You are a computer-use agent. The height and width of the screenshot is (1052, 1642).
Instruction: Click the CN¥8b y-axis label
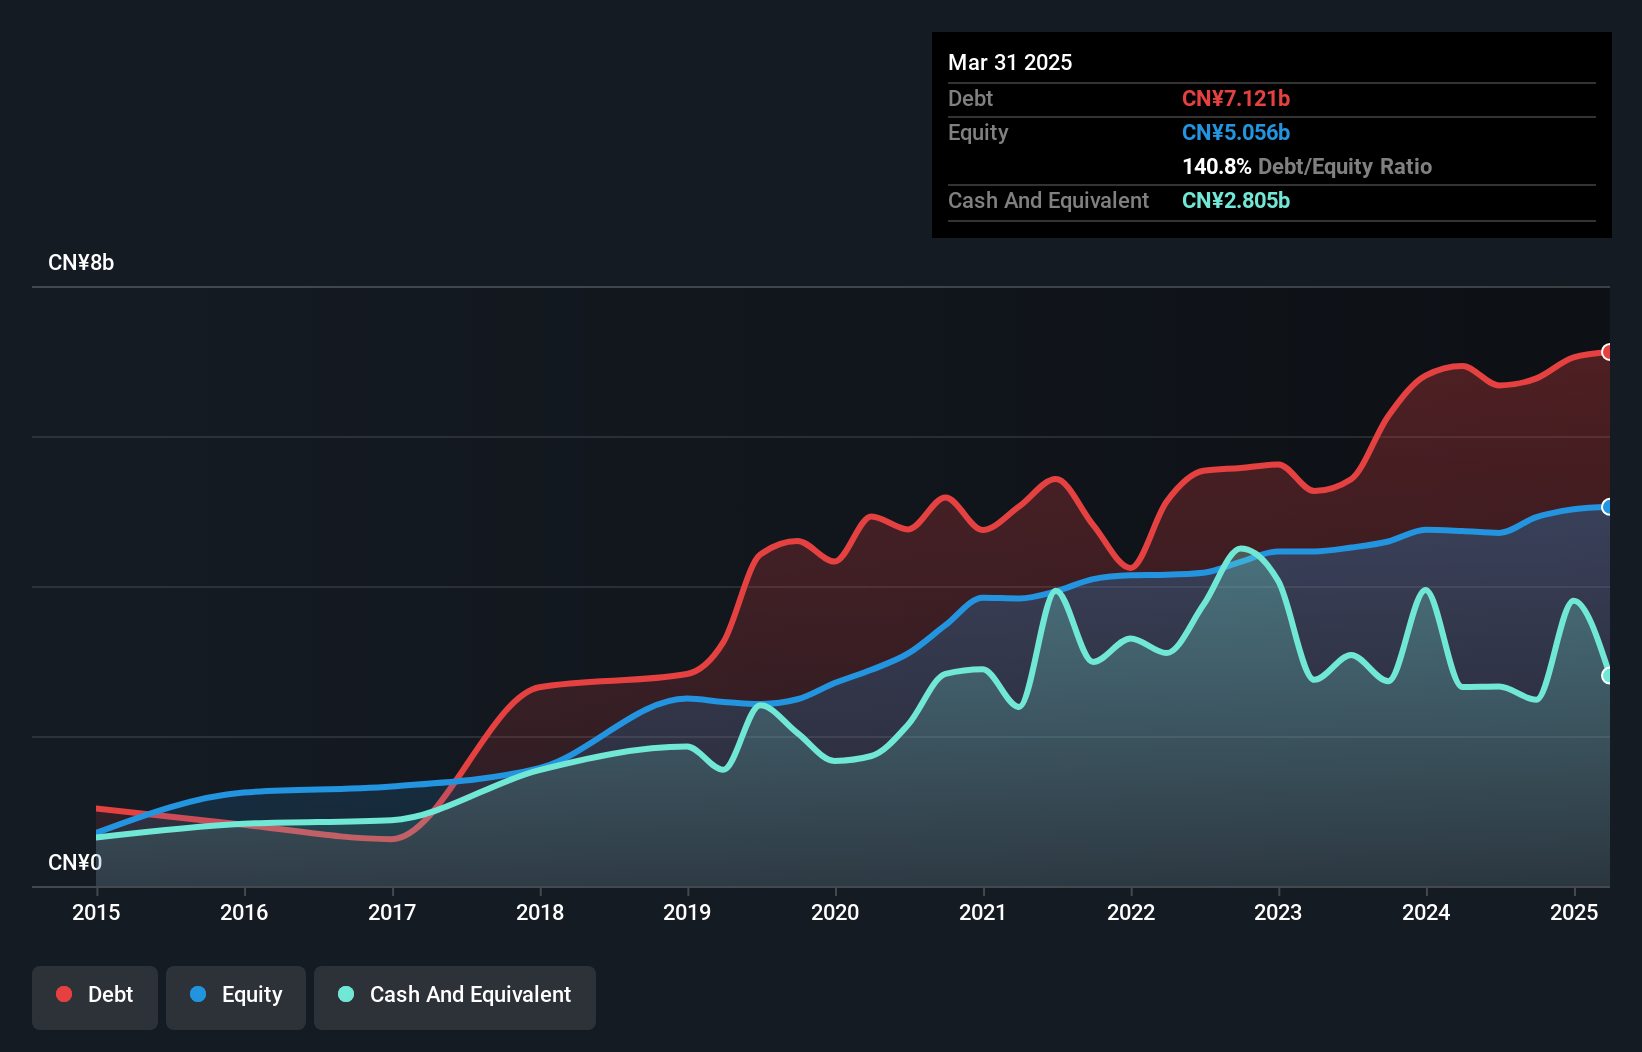(x=81, y=263)
